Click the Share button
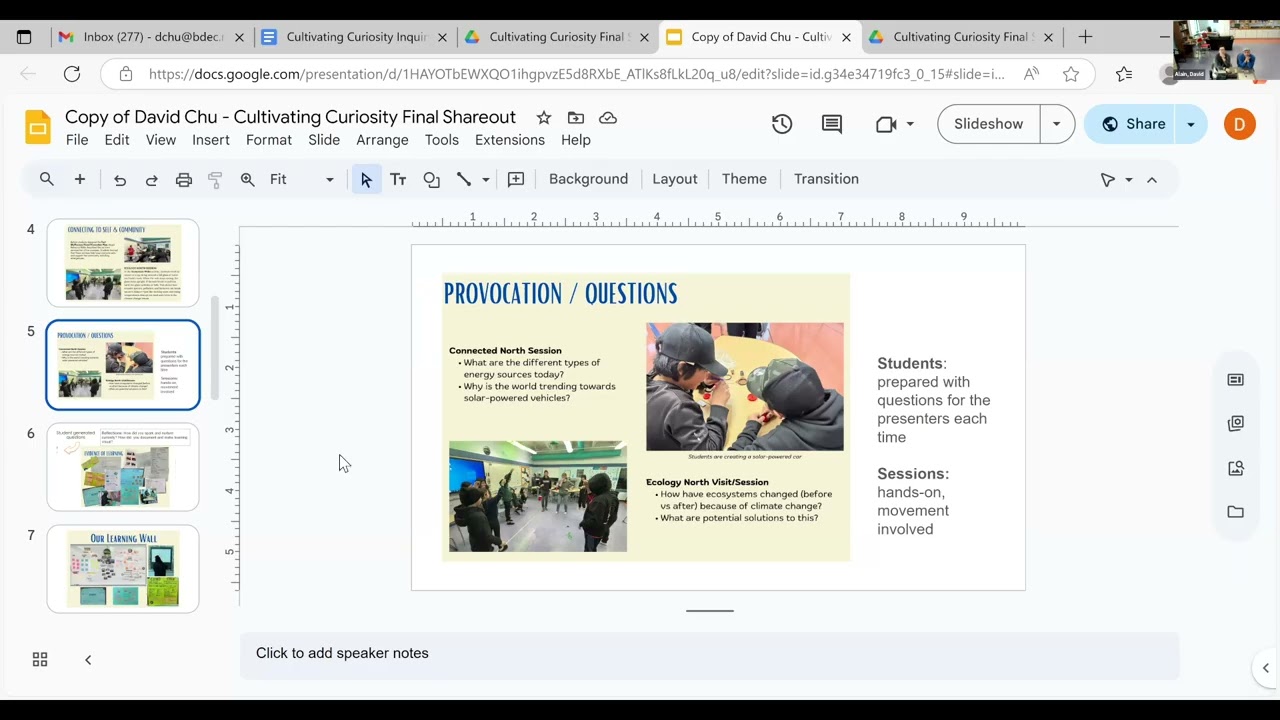 click(1132, 124)
